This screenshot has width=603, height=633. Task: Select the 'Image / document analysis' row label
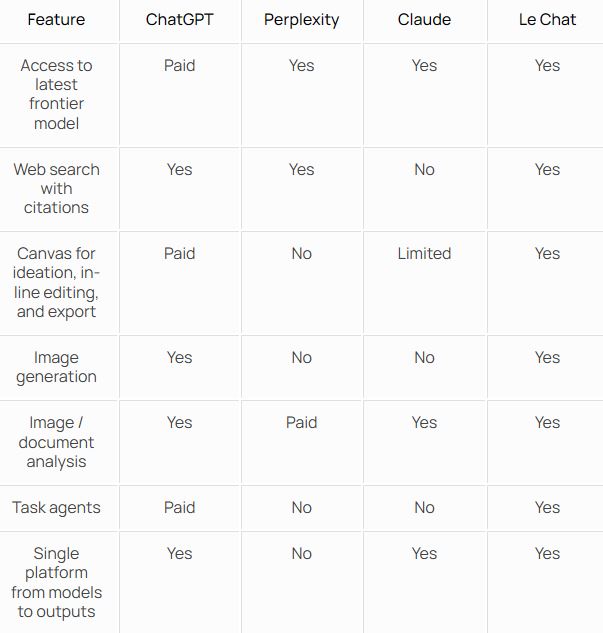(56, 442)
